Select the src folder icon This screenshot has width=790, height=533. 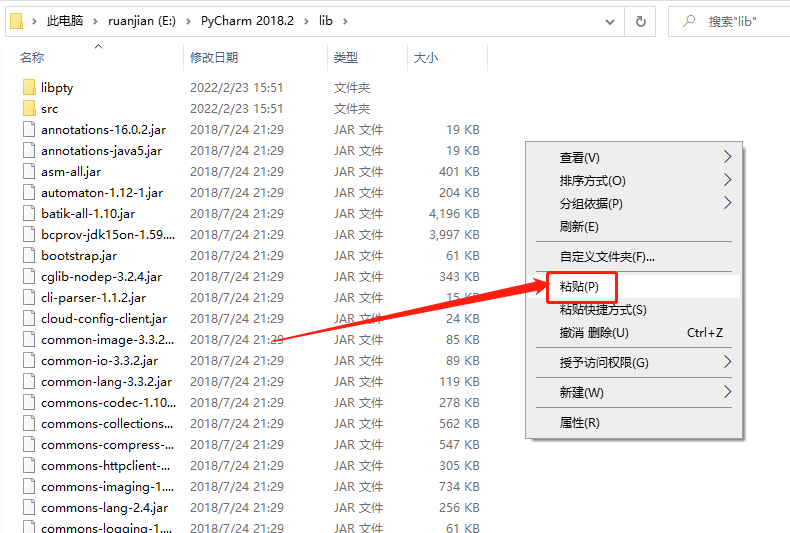pyautogui.click(x=29, y=108)
